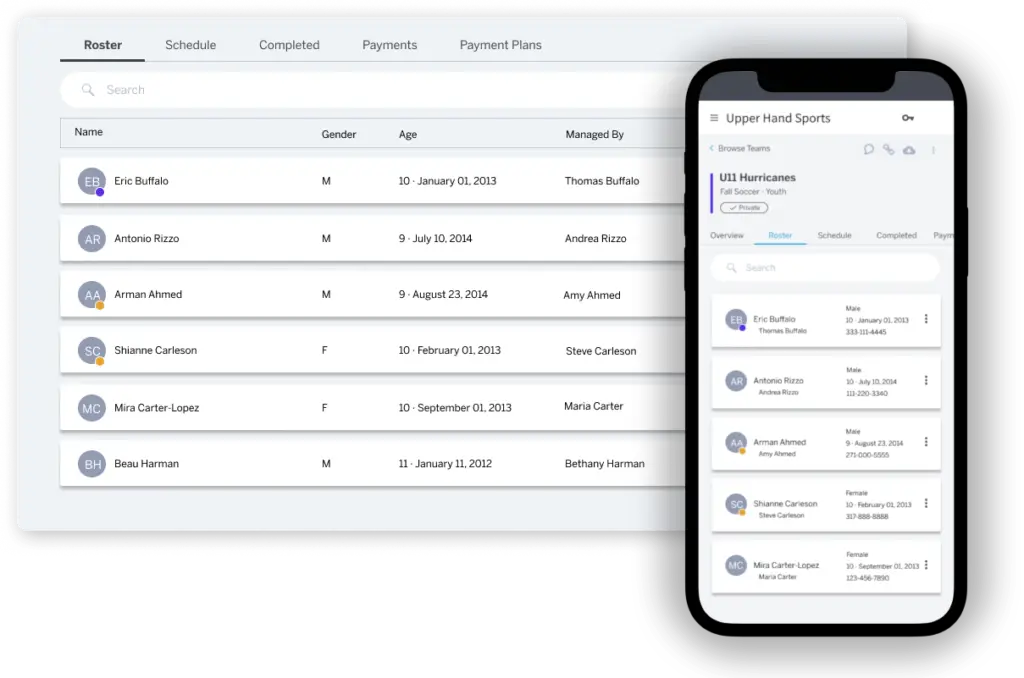Switch to the Payment Plans tab

click(x=500, y=45)
